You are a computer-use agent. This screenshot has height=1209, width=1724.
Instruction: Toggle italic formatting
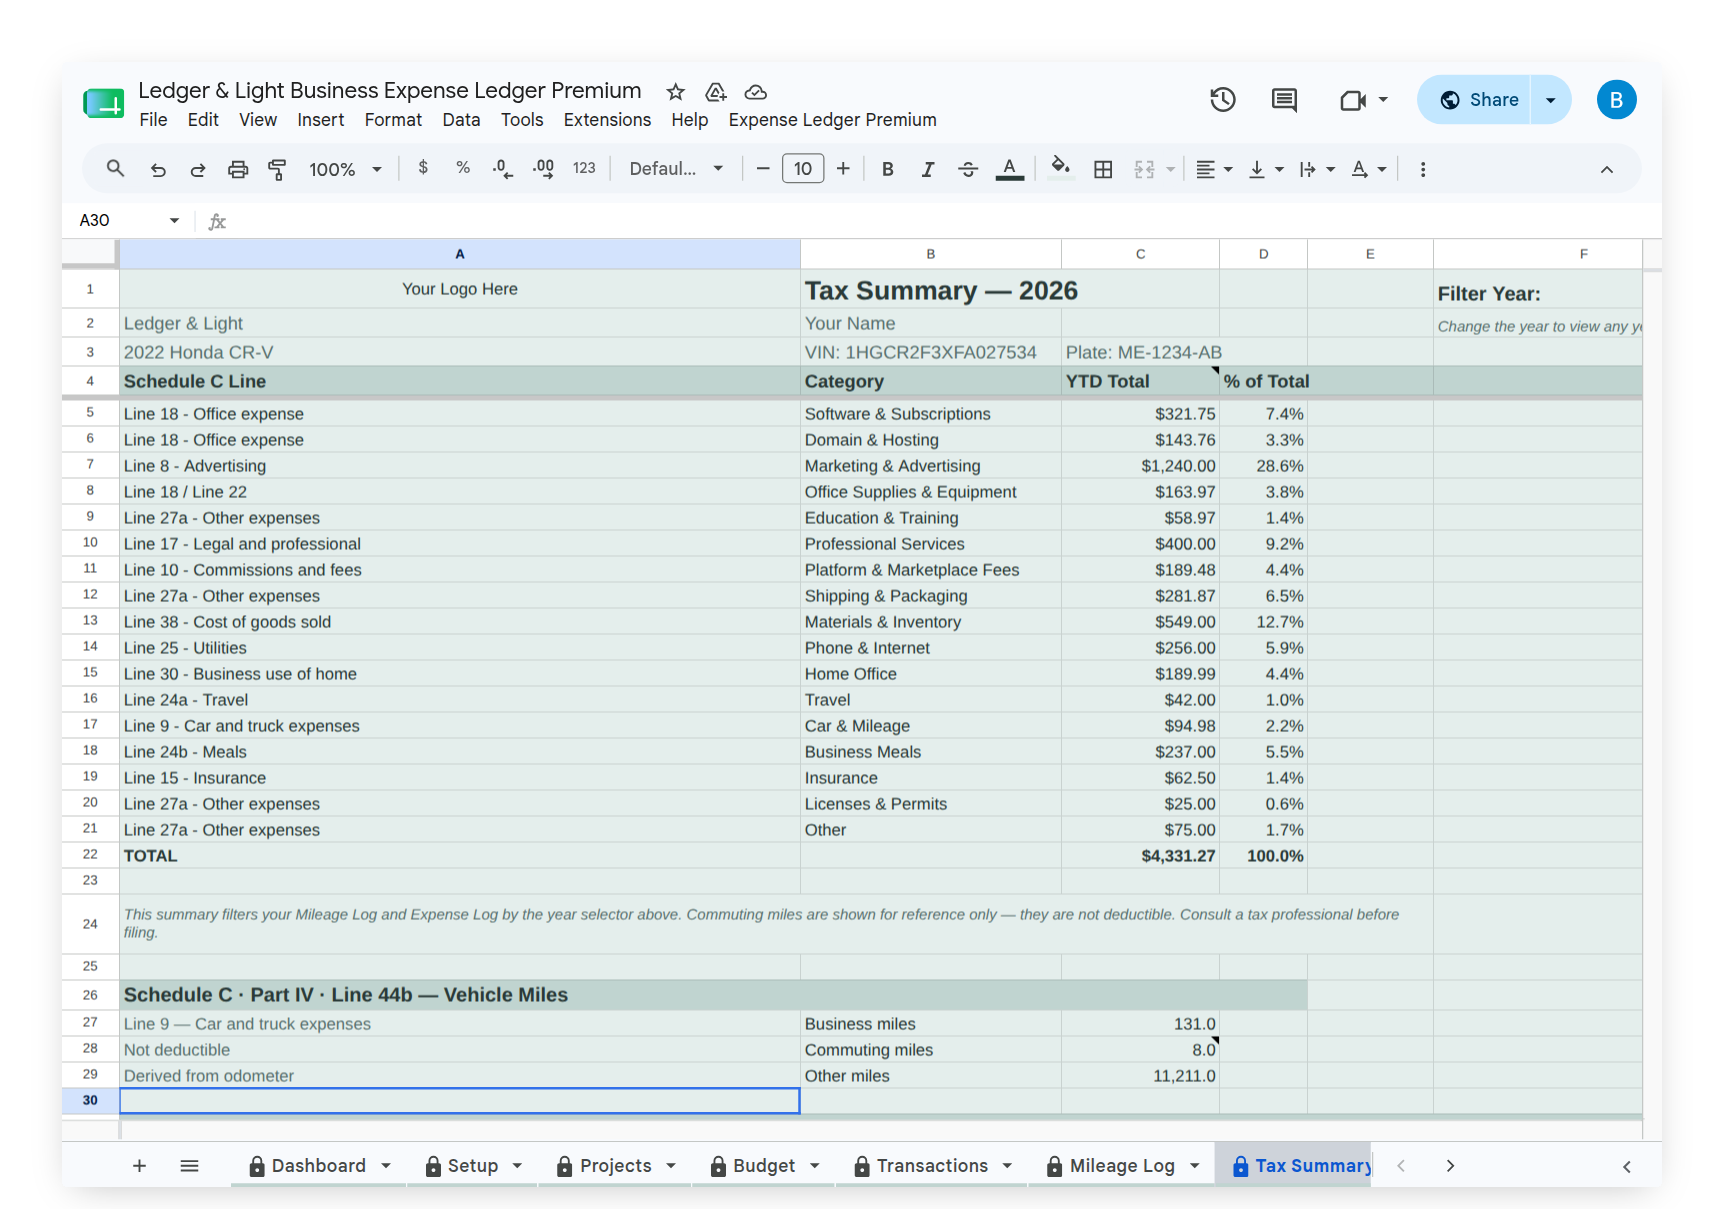928,169
